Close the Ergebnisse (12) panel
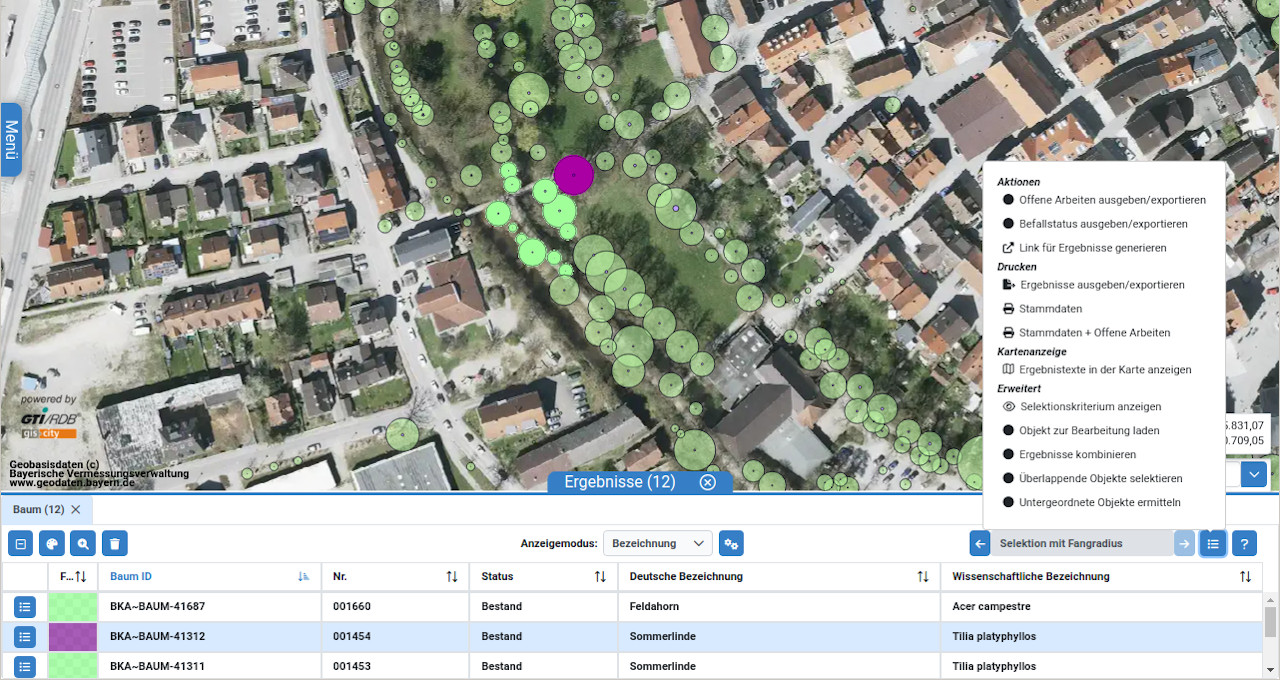This screenshot has height=680, width=1280. click(708, 482)
